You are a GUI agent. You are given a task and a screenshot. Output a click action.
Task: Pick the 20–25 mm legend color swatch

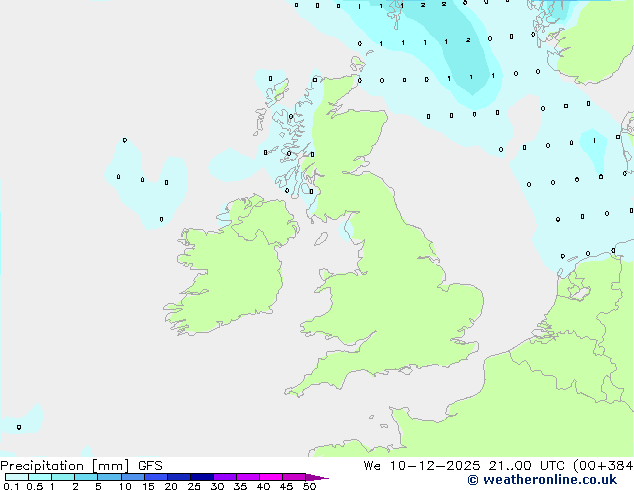pos(179,477)
